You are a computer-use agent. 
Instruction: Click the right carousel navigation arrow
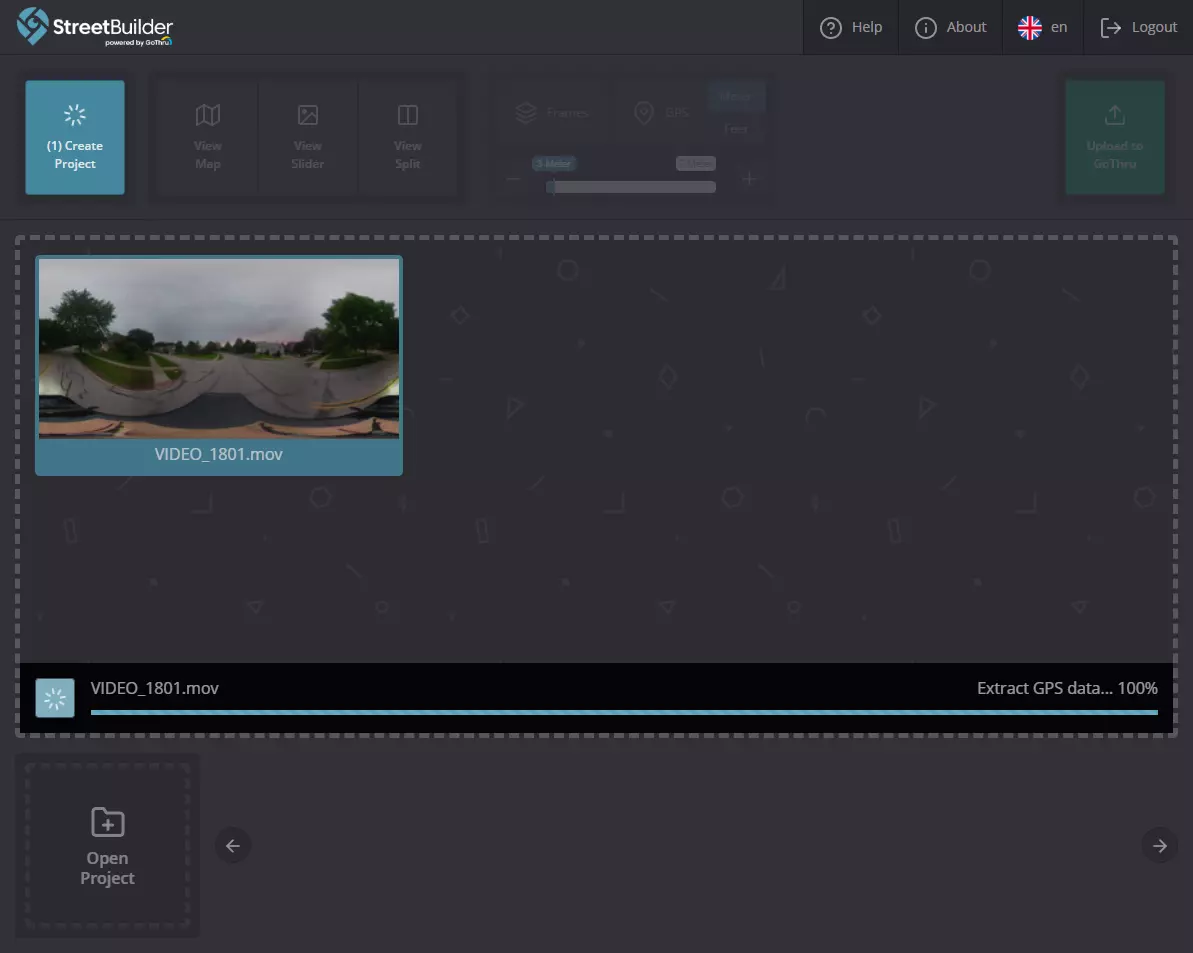(x=1159, y=845)
